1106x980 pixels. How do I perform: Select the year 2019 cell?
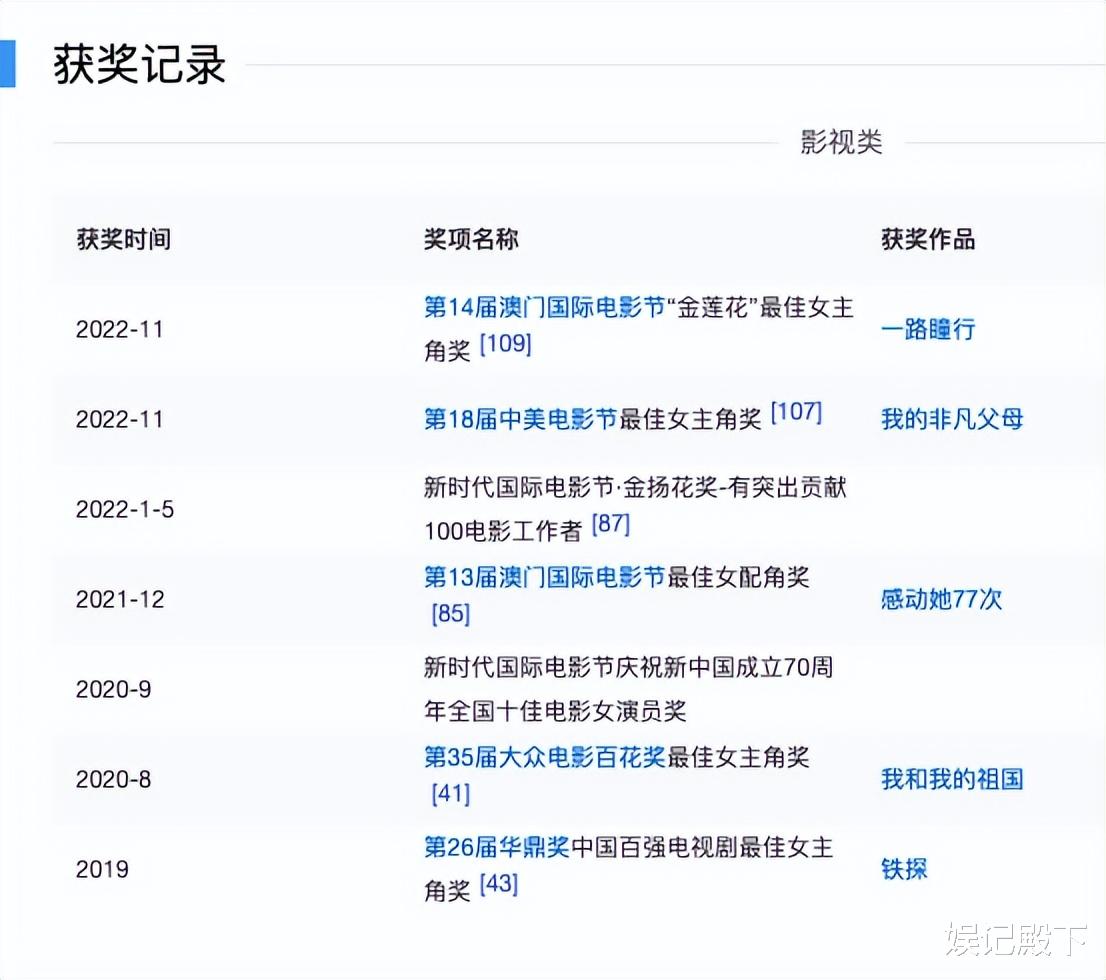[102, 869]
